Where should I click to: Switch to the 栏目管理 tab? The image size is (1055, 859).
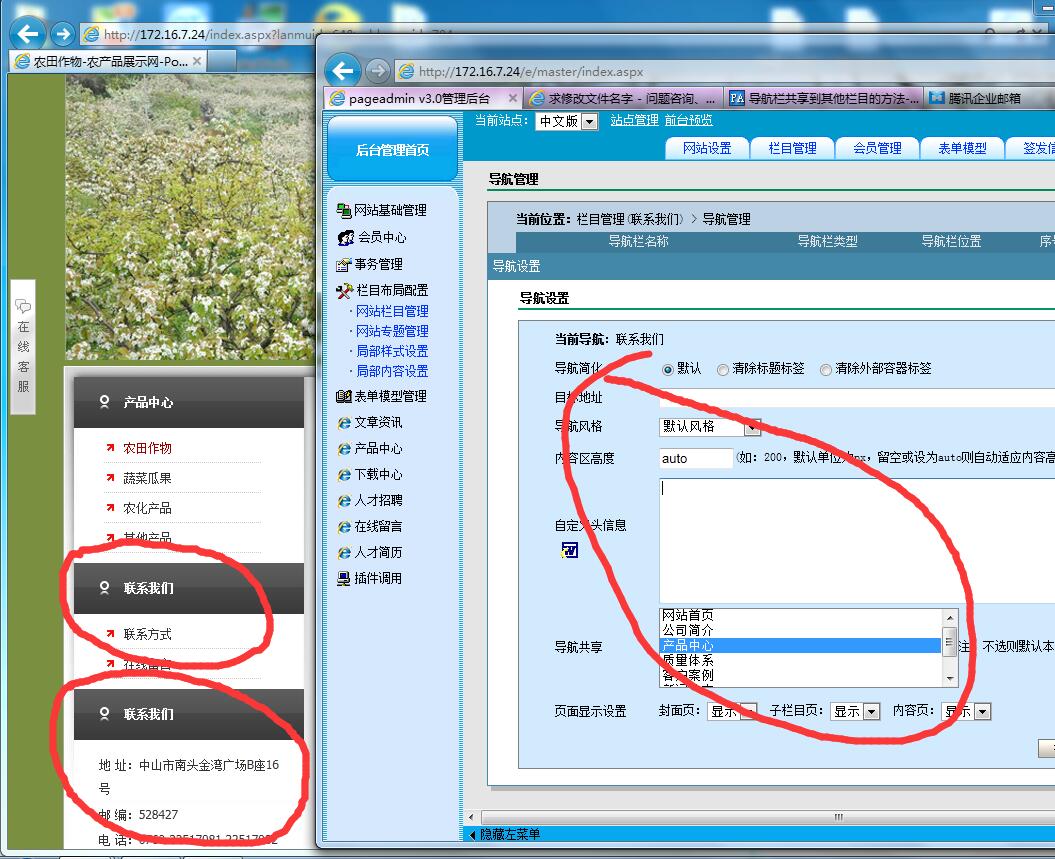792,148
